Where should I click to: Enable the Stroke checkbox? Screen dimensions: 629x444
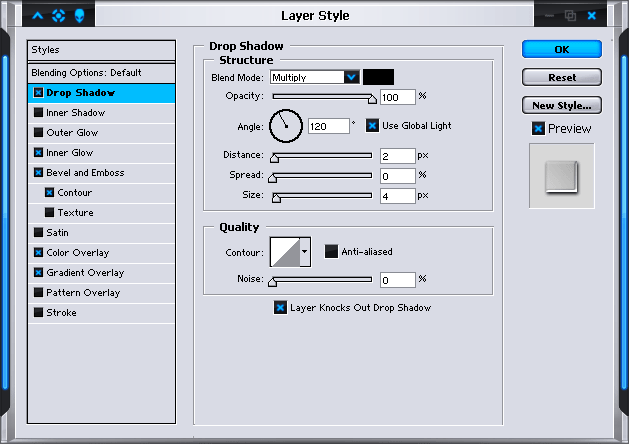(38, 312)
